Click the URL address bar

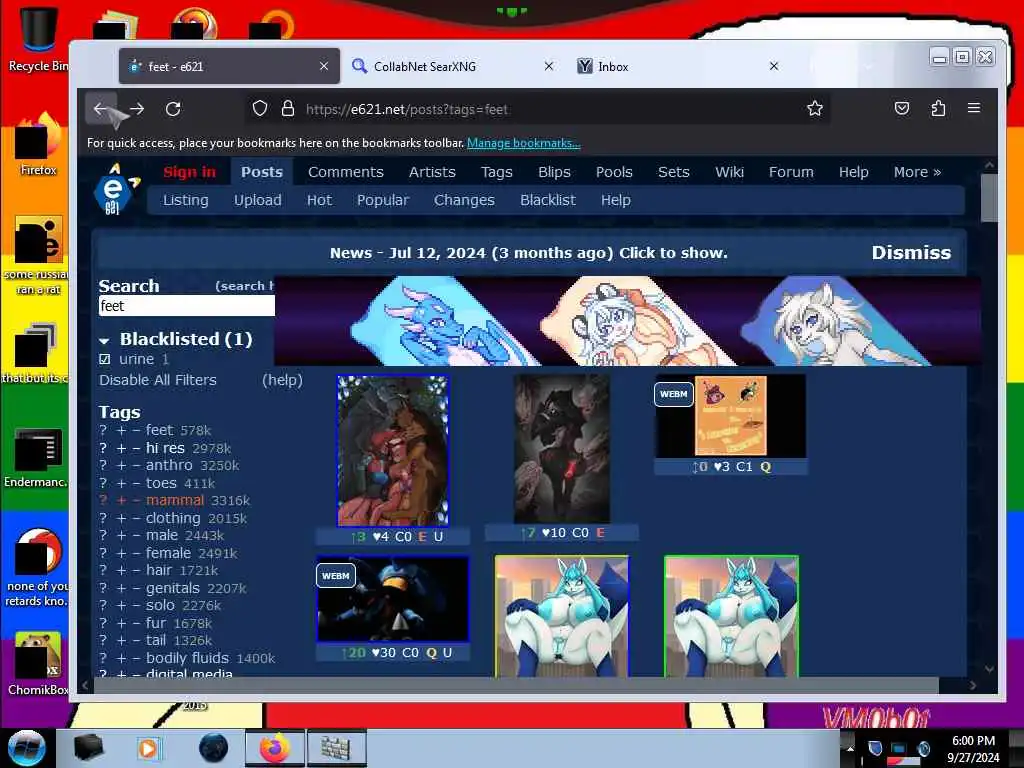pos(536,109)
